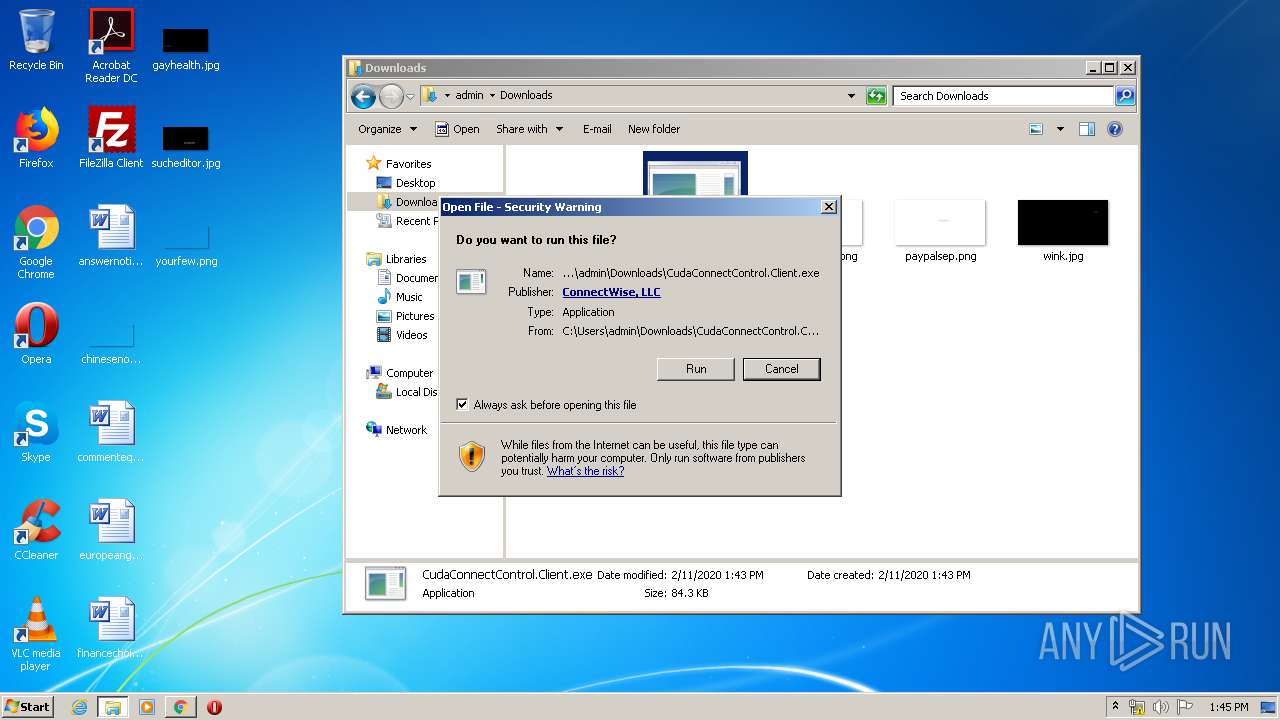Refresh the Downloads folder view

coord(876,96)
